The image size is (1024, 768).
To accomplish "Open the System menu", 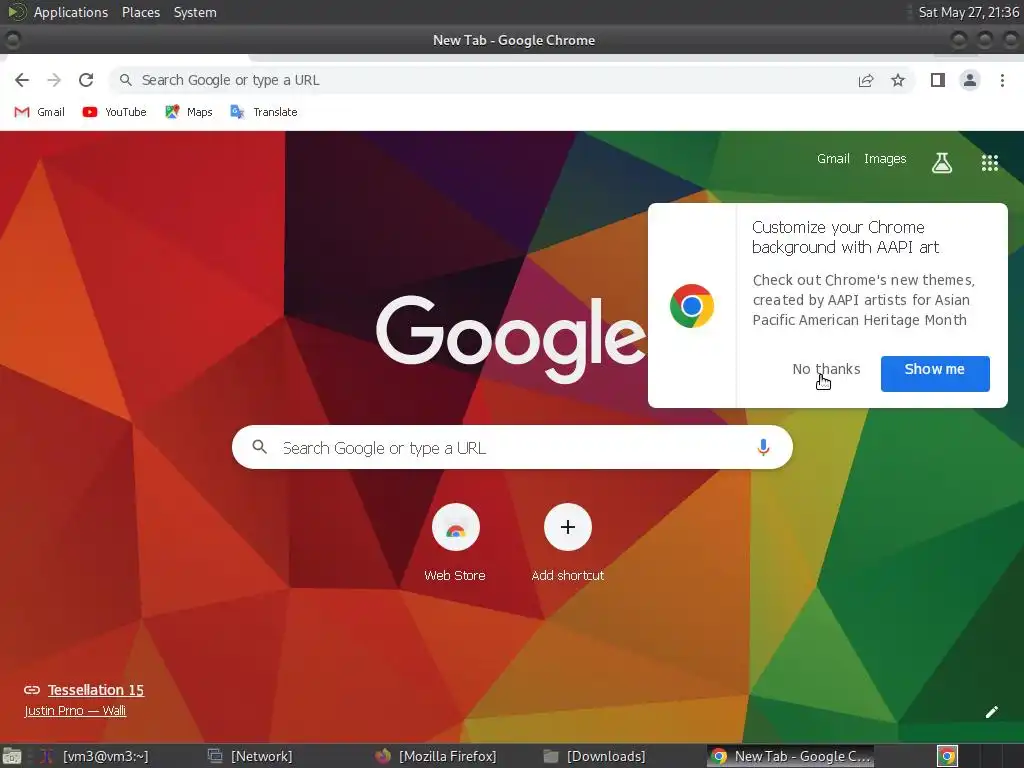I will [195, 12].
